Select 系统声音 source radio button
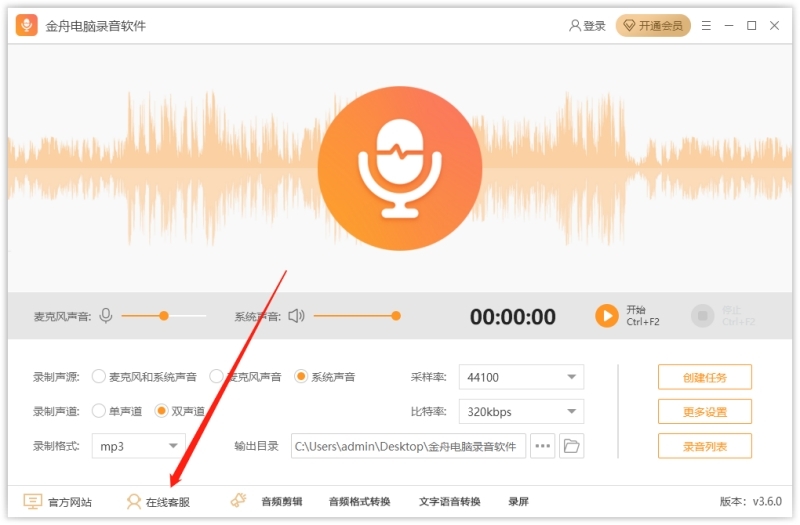Viewport: 800px width, 525px height. click(x=301, y=377)
